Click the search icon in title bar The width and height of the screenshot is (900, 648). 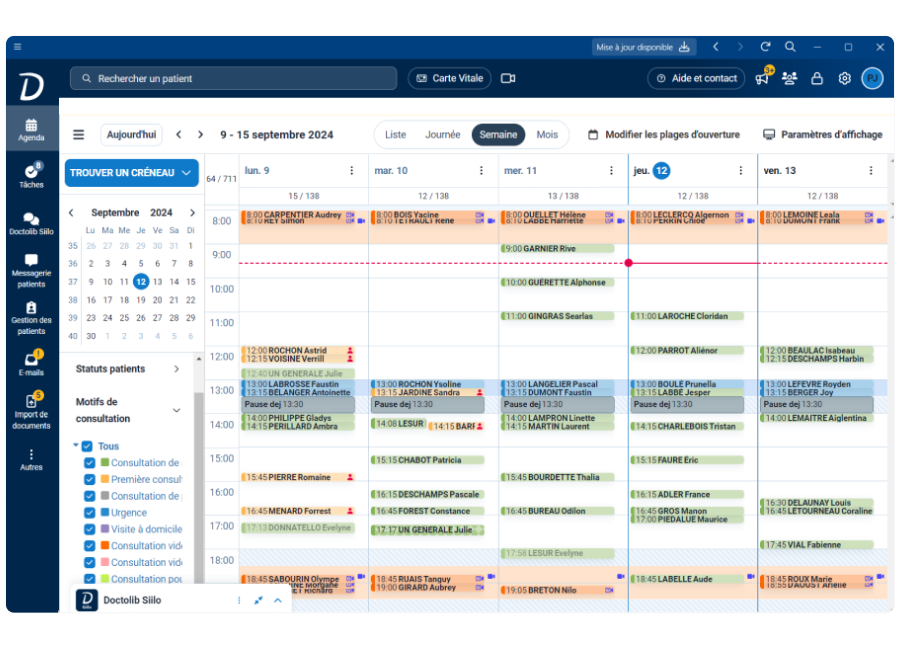(x=790, y=47)
